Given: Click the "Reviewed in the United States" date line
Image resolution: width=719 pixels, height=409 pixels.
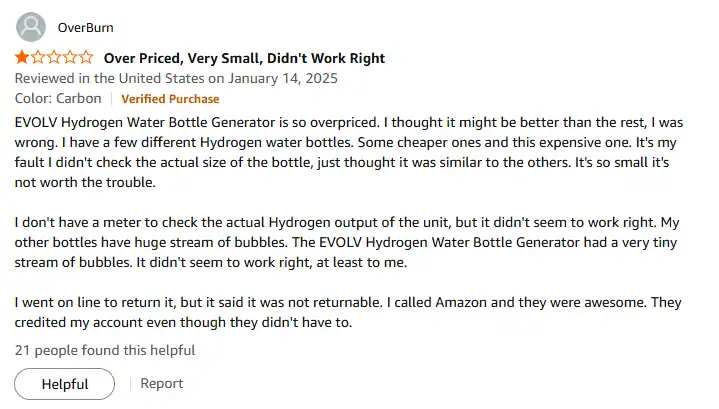Looking at the screenshot, I should click(x=176, y=78).
